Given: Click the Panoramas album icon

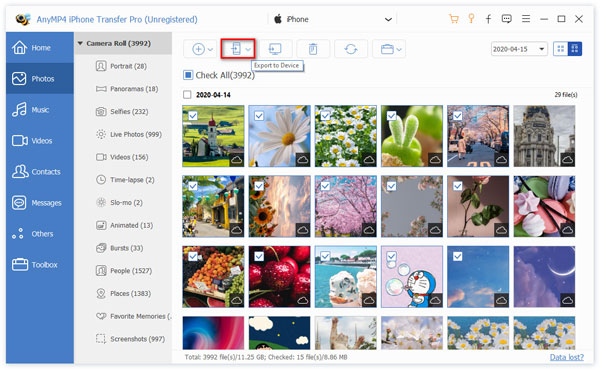Looking at the screenshot, I should coord(101,89).
